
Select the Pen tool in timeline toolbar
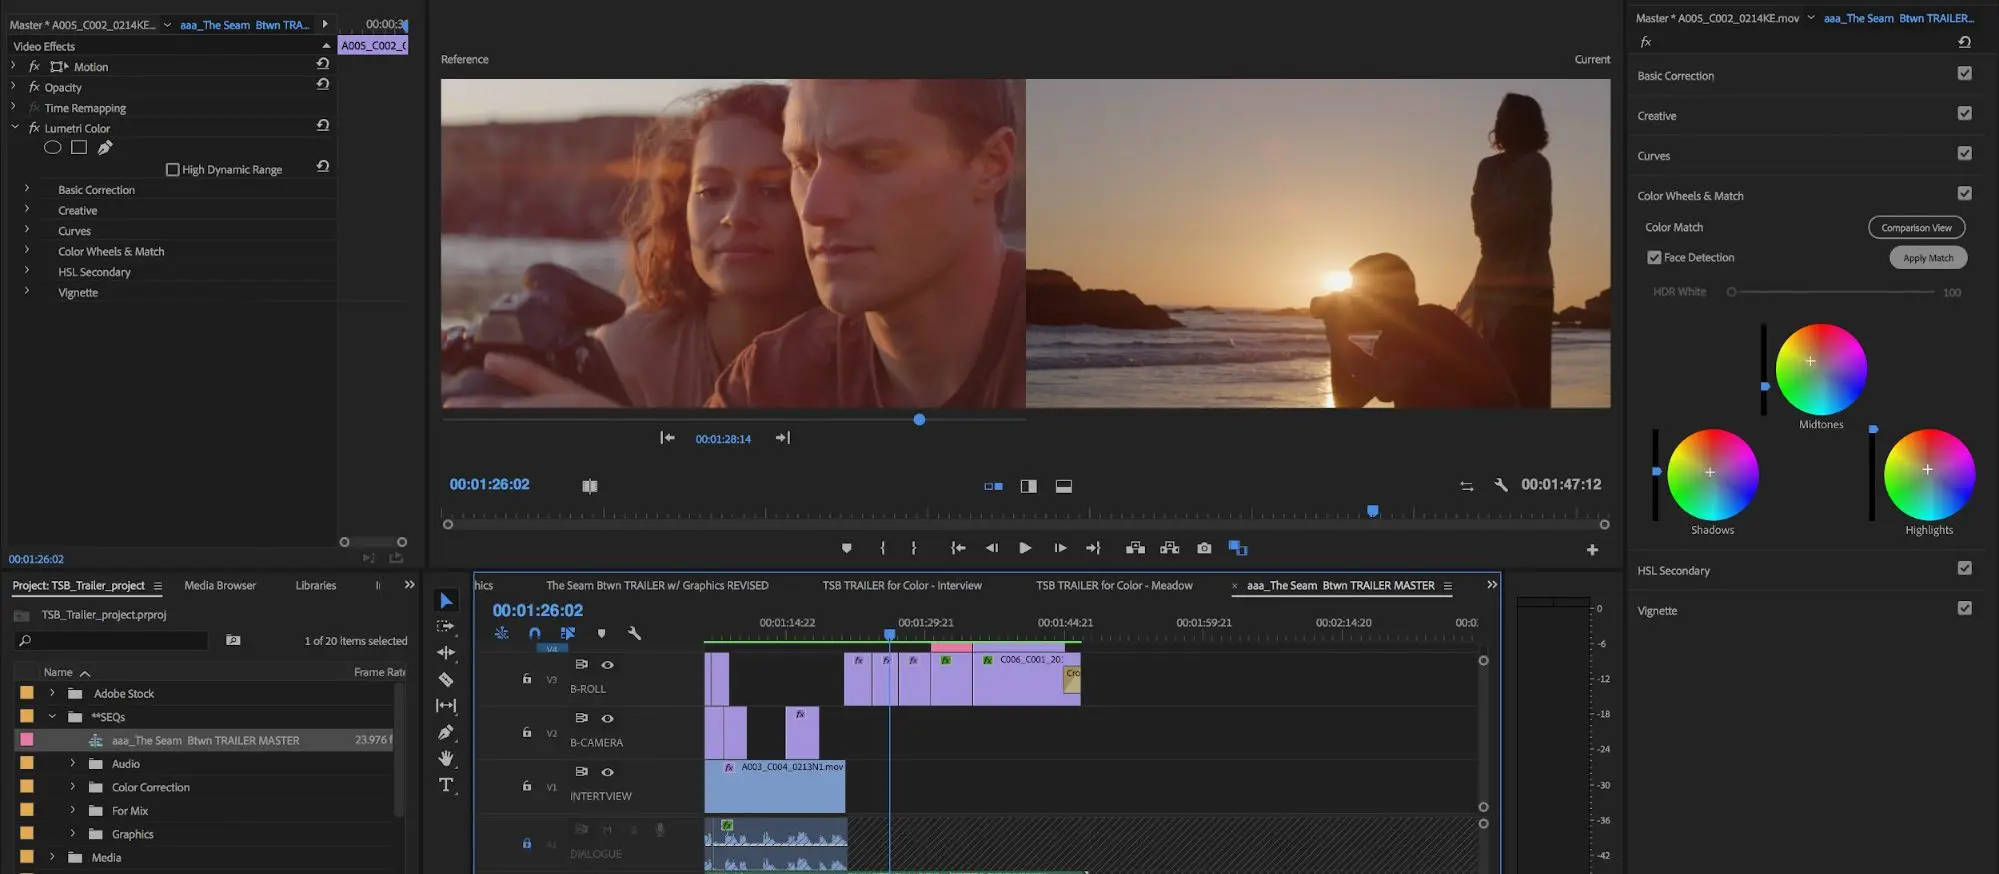[x=446, y=732]
